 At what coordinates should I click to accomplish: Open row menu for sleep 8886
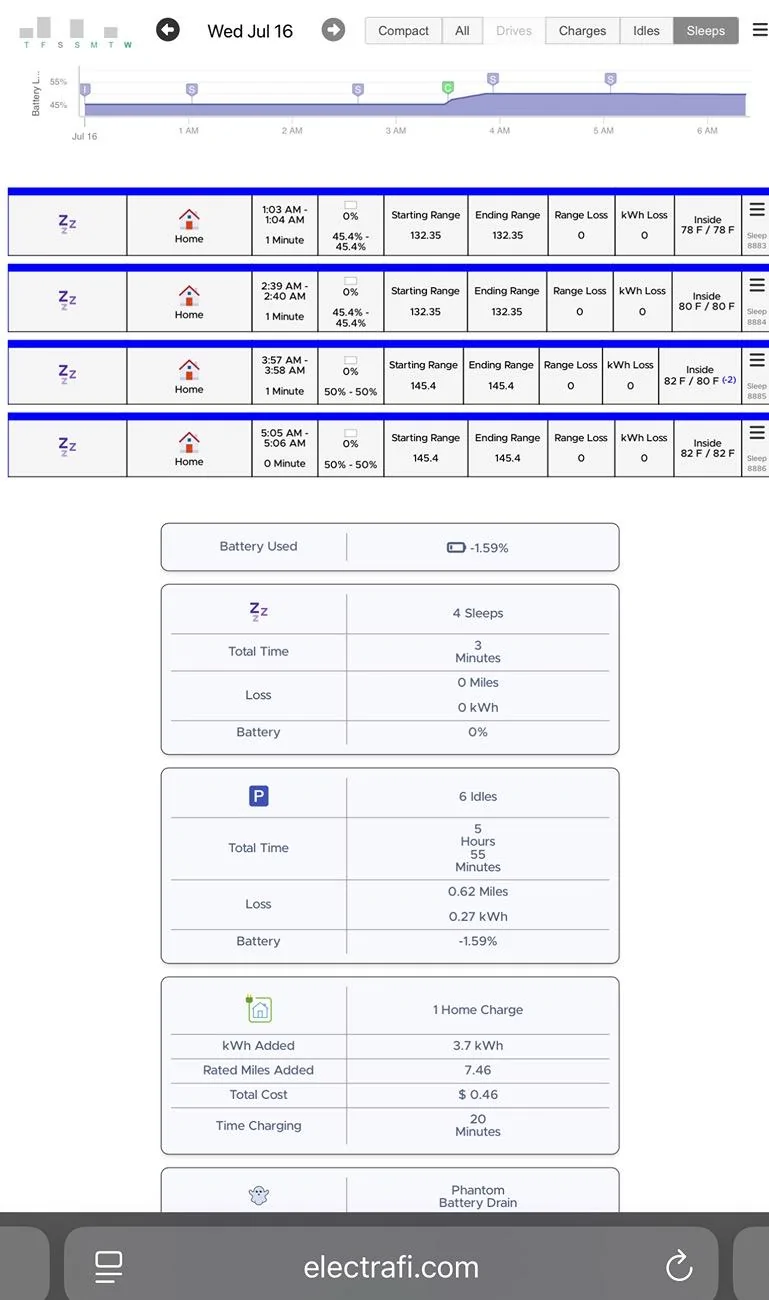pyautogui.click(x=757, y=433)
